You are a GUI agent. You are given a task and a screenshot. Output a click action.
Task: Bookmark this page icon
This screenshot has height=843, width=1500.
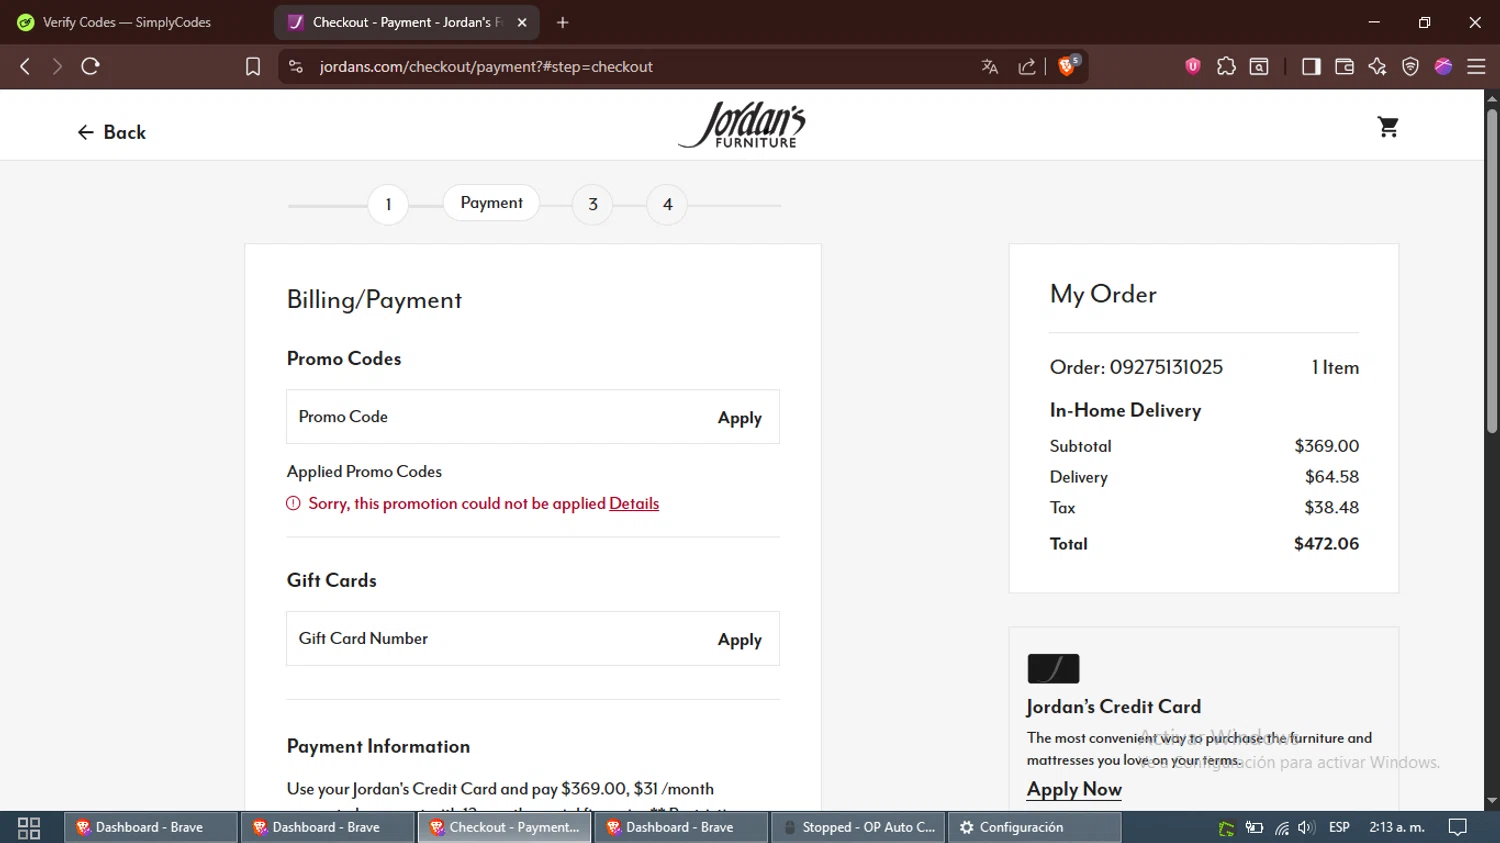(x=253, y=66)
